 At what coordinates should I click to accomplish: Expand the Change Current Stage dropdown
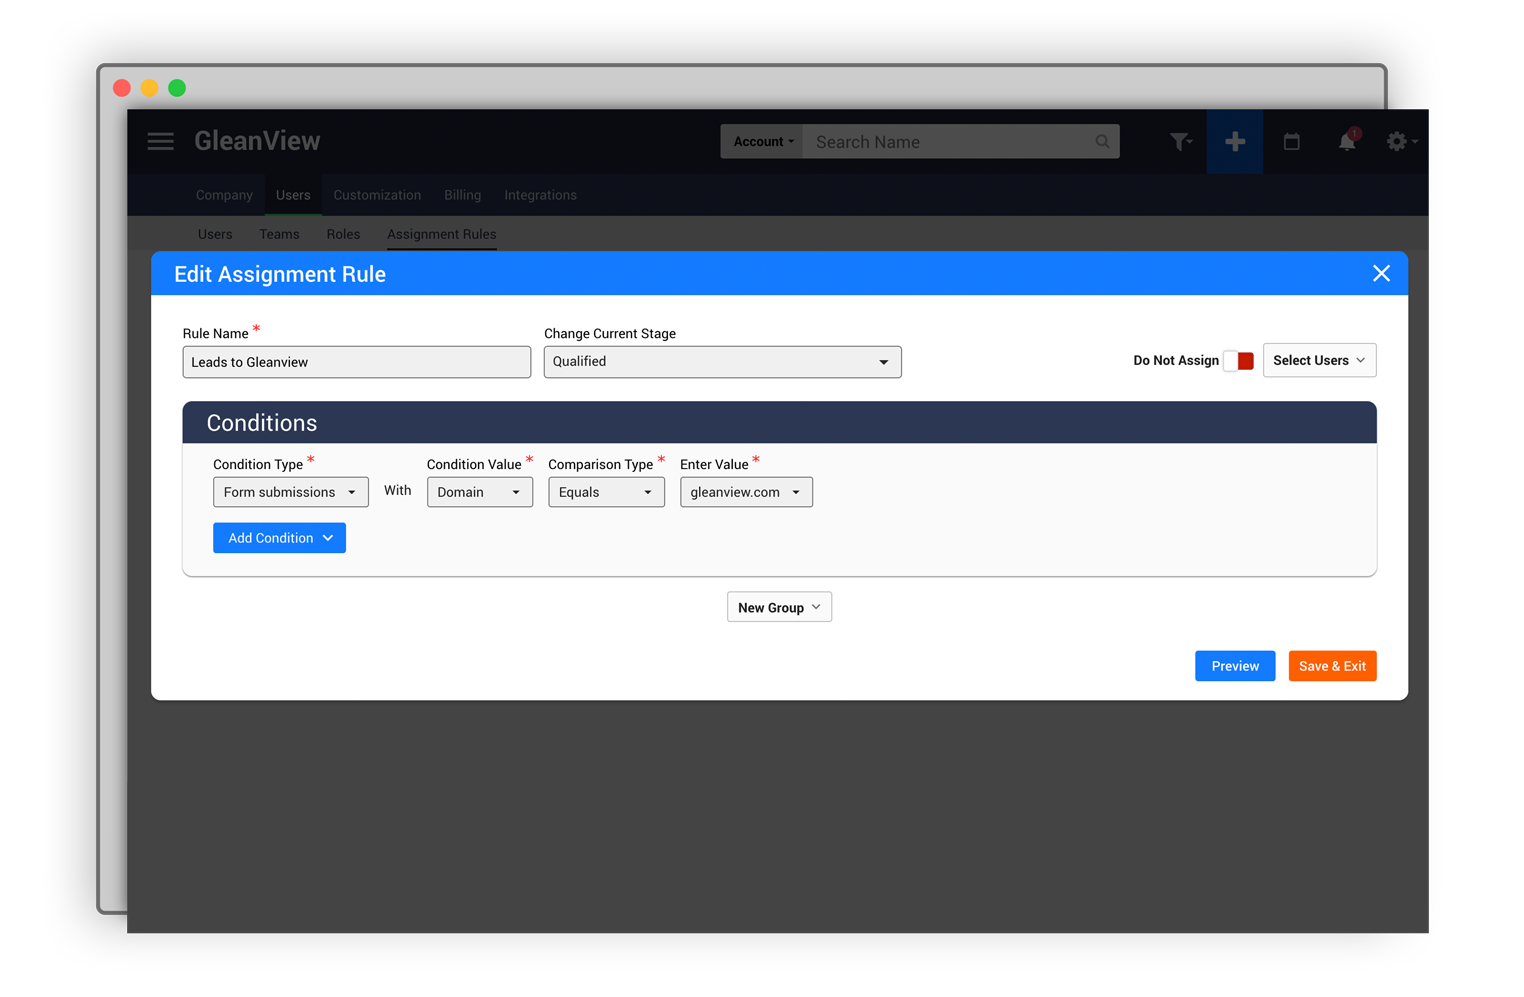722,361
